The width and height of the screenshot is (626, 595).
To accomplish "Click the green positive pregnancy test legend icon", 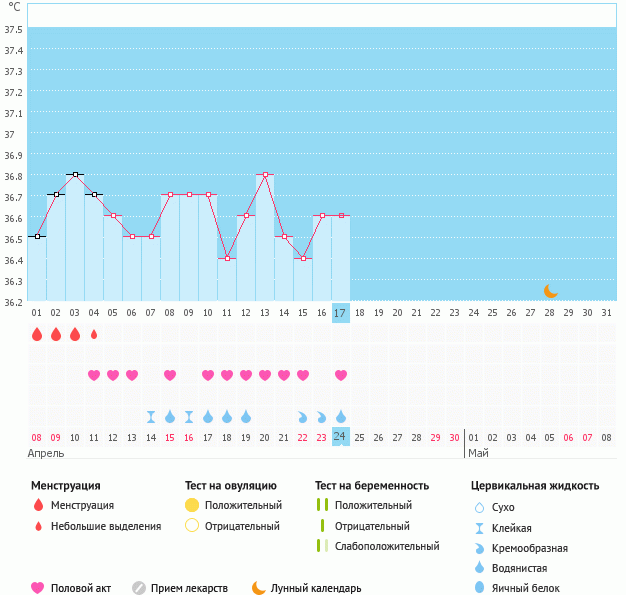I will [321, 505].
